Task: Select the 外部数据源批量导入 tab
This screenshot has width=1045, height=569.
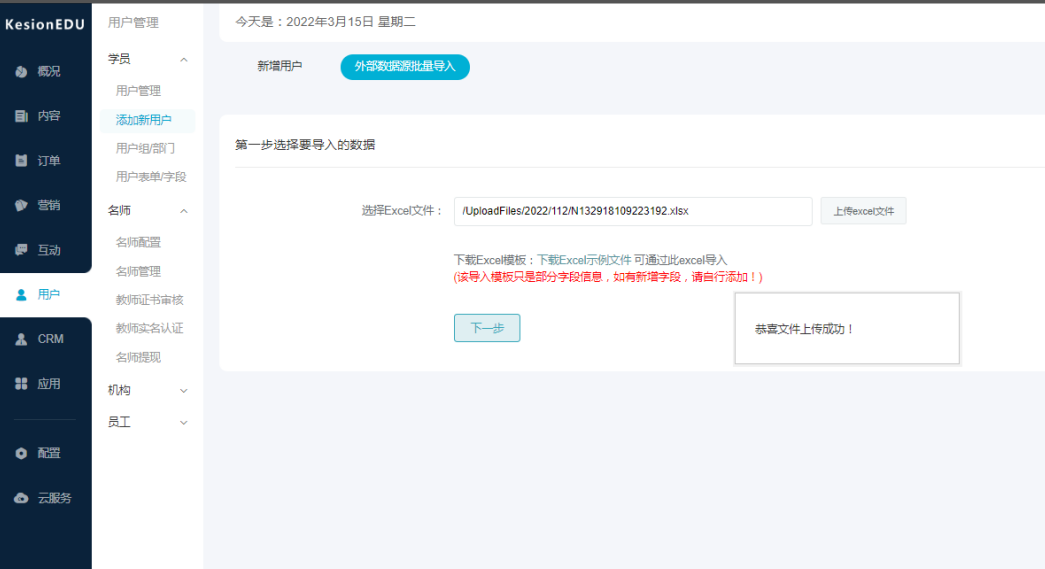Action: tap(404, 67)
